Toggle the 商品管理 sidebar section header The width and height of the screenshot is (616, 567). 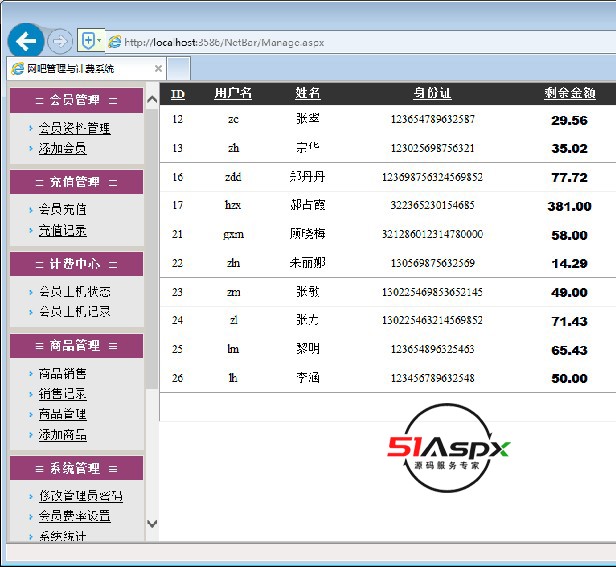point(76,345)
